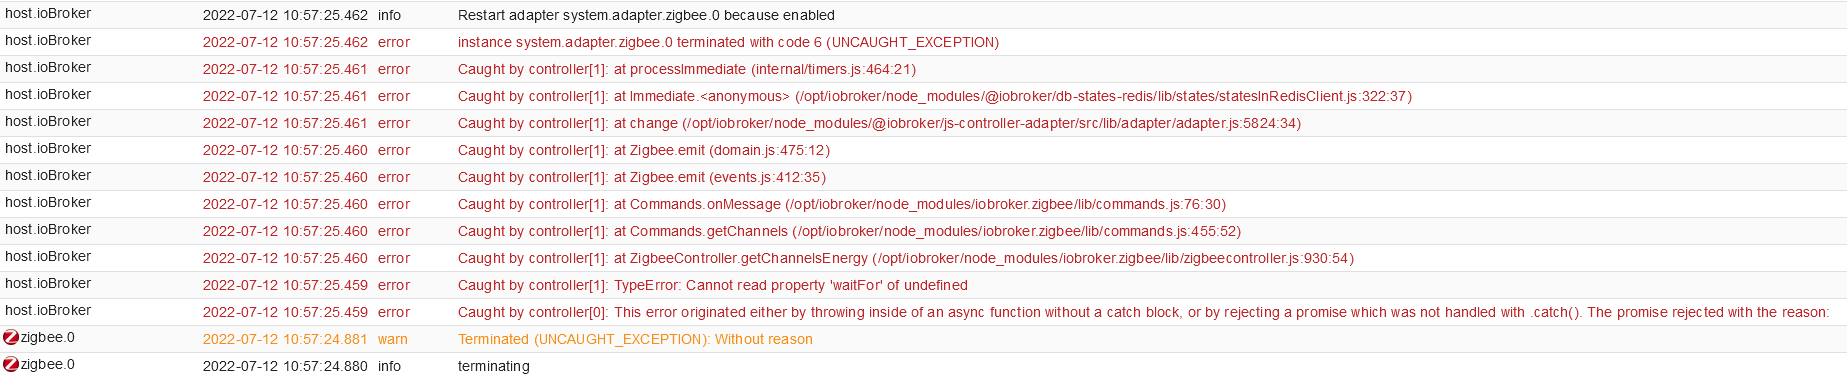
Task: Select the 'Zigbee.emit (events.js:412:35)' line
Action: (x=642, y=177)
